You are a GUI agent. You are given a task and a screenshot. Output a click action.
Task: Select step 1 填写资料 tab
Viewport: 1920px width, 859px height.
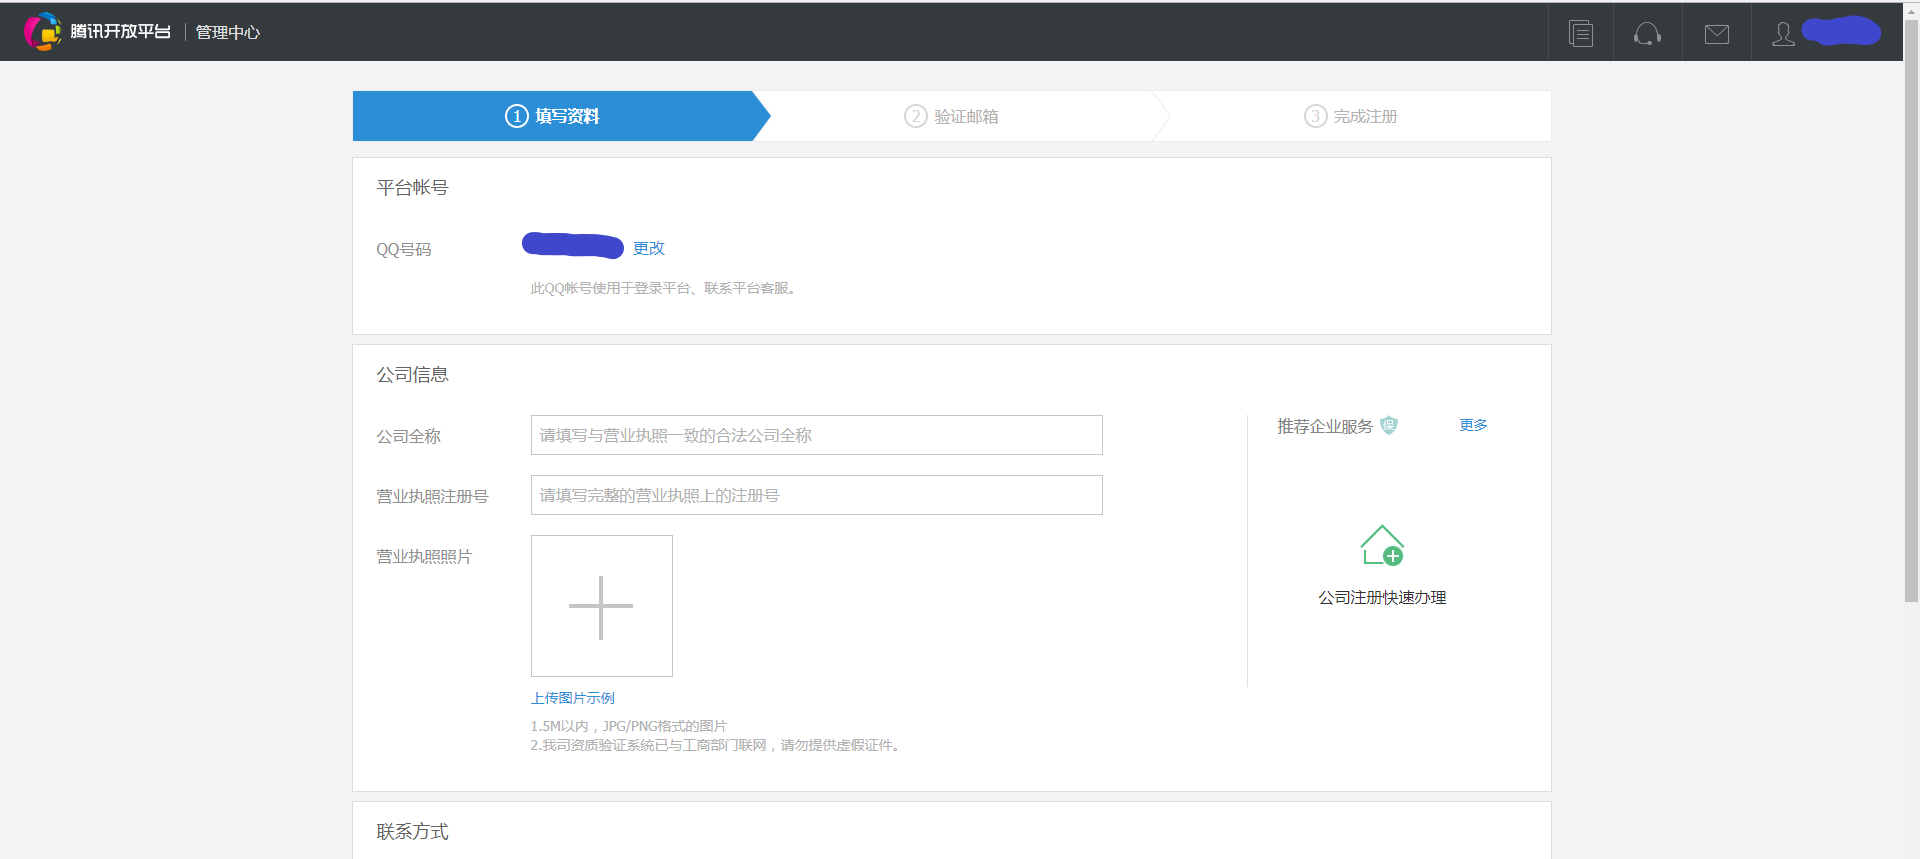[552, 116]
